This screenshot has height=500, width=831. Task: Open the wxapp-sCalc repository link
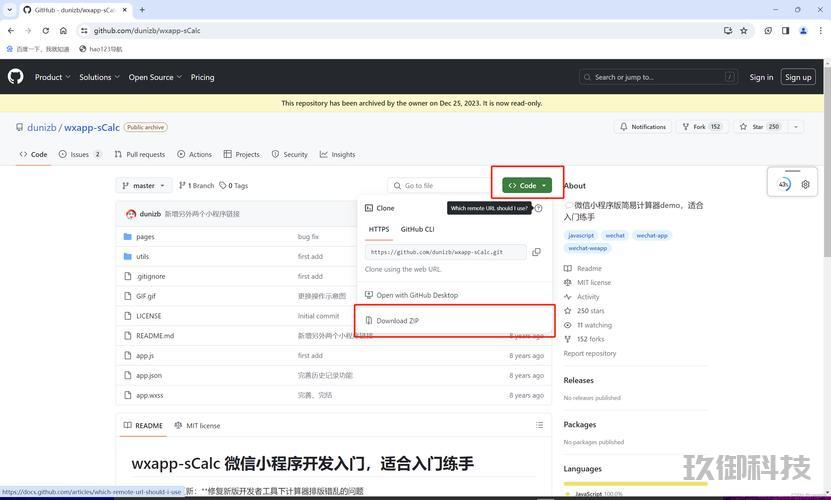pyautogui.click(x=92, y=127)
